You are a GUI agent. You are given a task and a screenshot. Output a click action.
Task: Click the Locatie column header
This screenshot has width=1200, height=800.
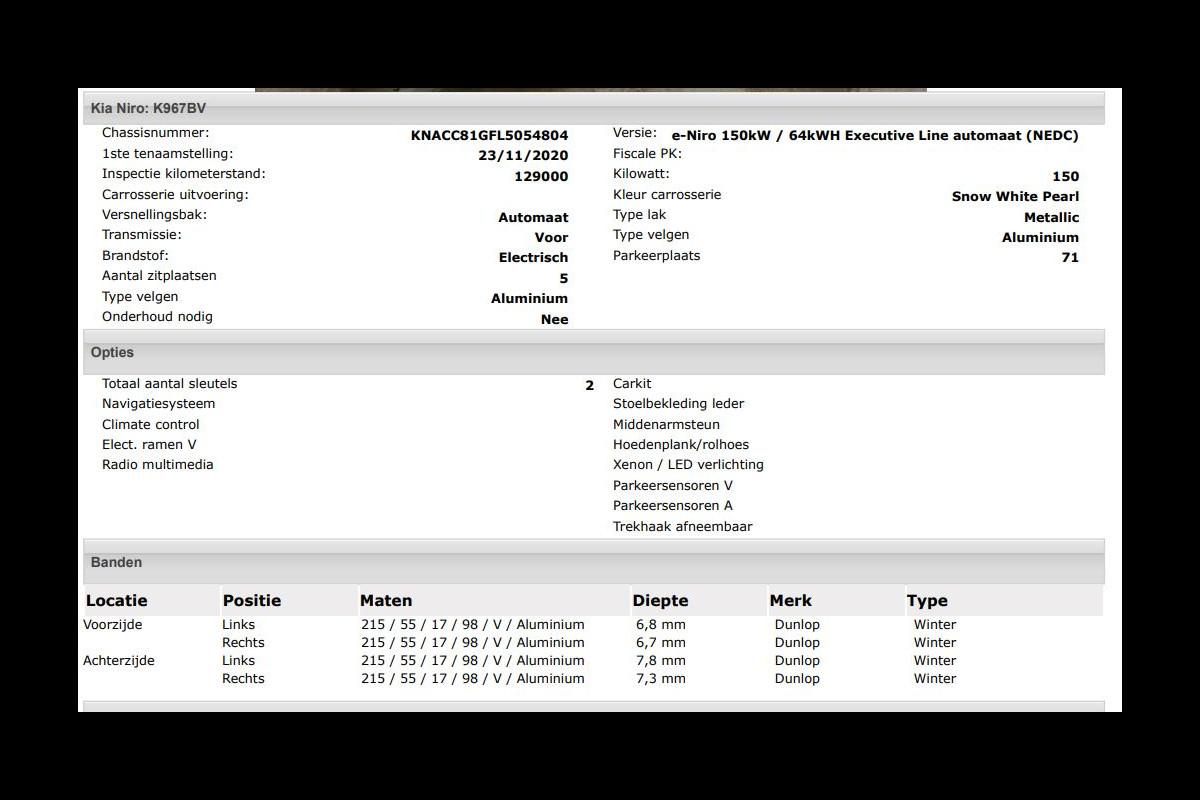[x=117, y=601]
